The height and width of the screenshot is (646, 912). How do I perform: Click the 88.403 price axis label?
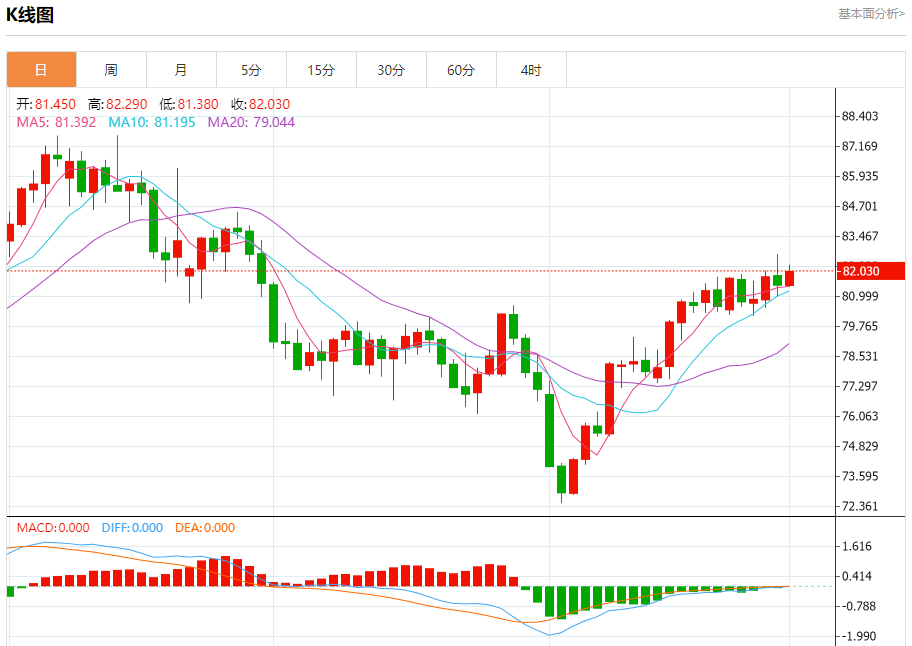click(860, 116)
